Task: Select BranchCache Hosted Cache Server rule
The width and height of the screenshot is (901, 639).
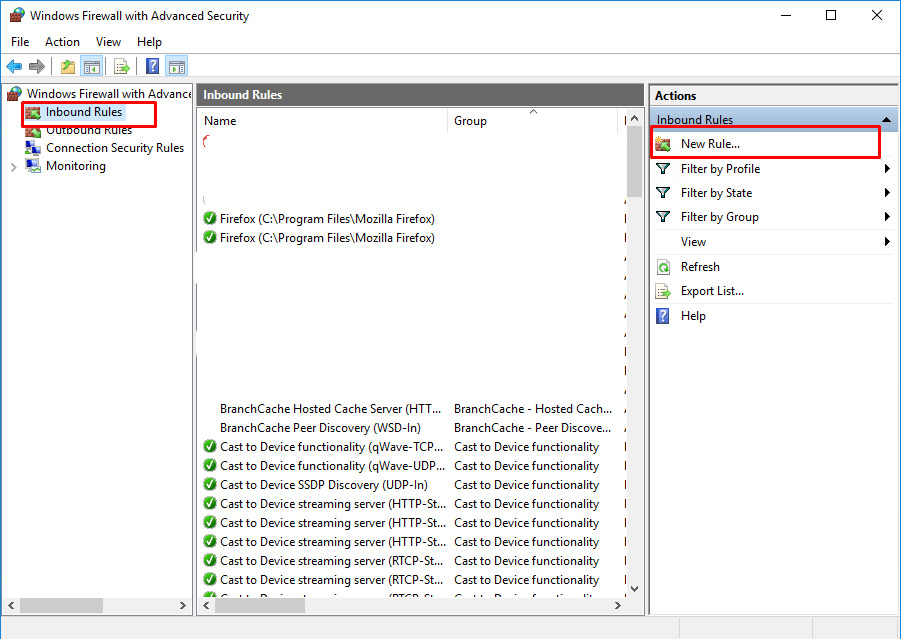Action: point(330,409)
